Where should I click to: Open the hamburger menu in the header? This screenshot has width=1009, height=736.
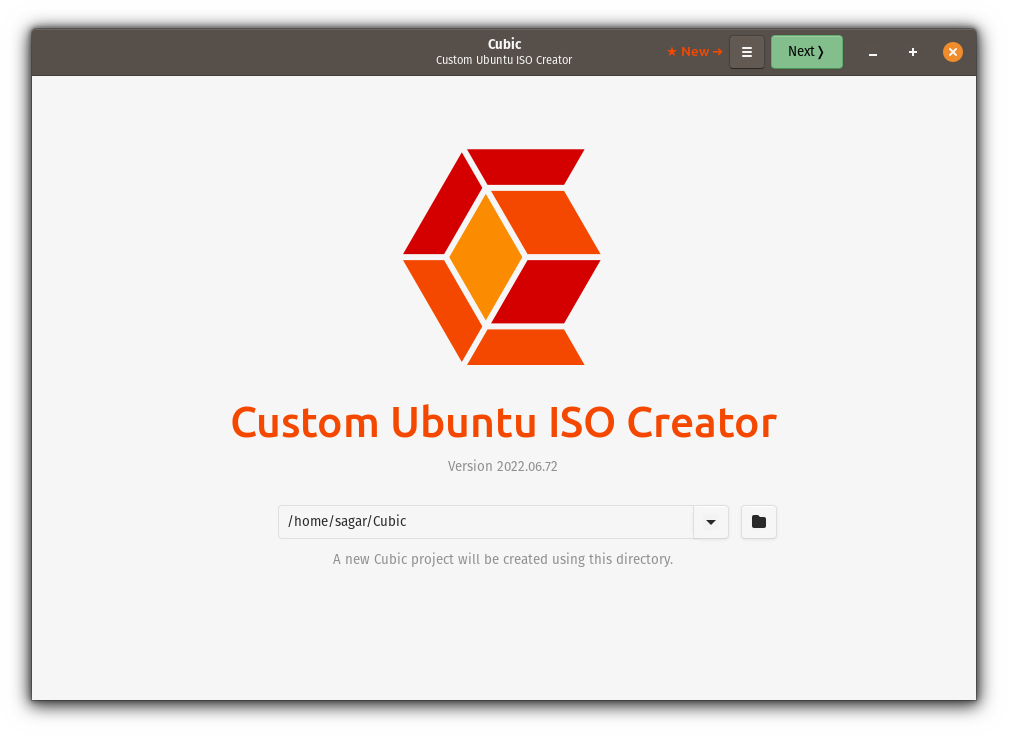point(746,51)
